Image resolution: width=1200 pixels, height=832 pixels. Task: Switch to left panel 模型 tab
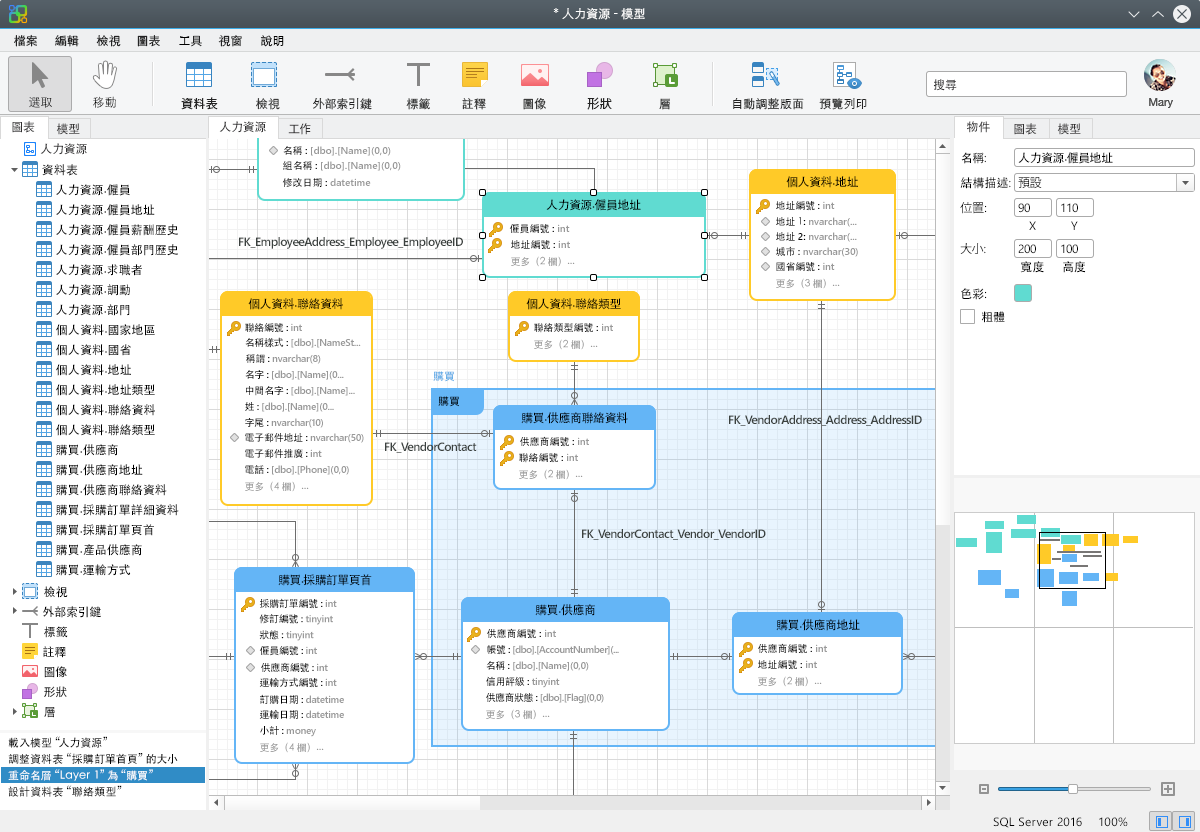point(68,128)
